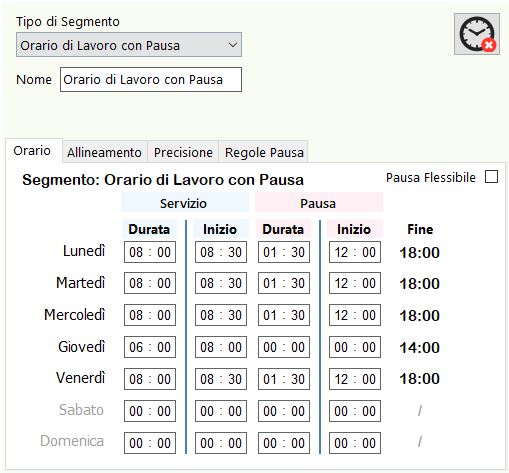Click Giovedì Servizio Durata 06:00 field
Screen dimensions: 509x473
coord(150,347)
